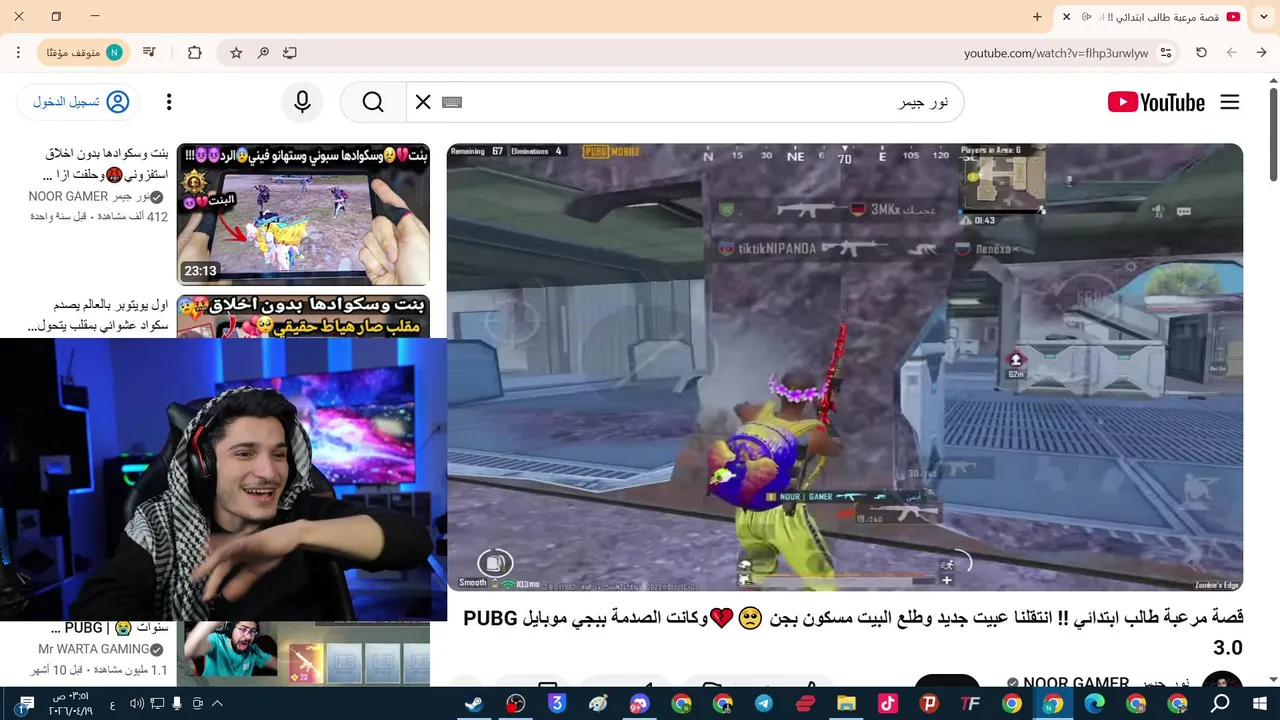Open the volume speaker tray icon
The image size is (1280, 720).
tap(137, 704)
